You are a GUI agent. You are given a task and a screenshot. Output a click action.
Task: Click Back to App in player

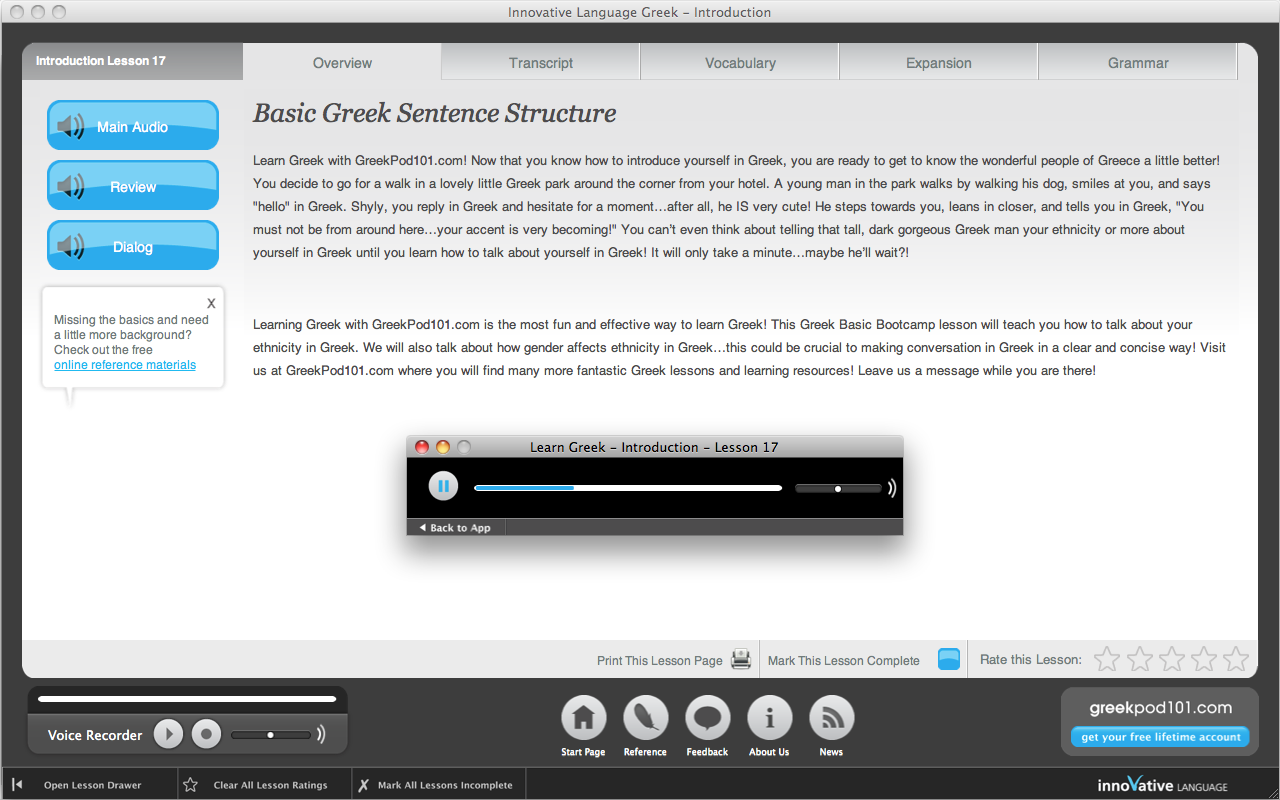[455, 527]
